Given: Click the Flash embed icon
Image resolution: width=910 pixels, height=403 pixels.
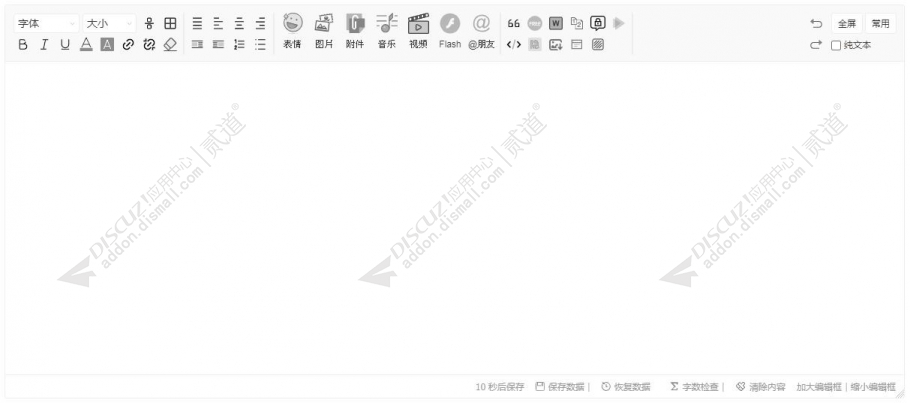Looking at the screenshot, I should (450, 31).
